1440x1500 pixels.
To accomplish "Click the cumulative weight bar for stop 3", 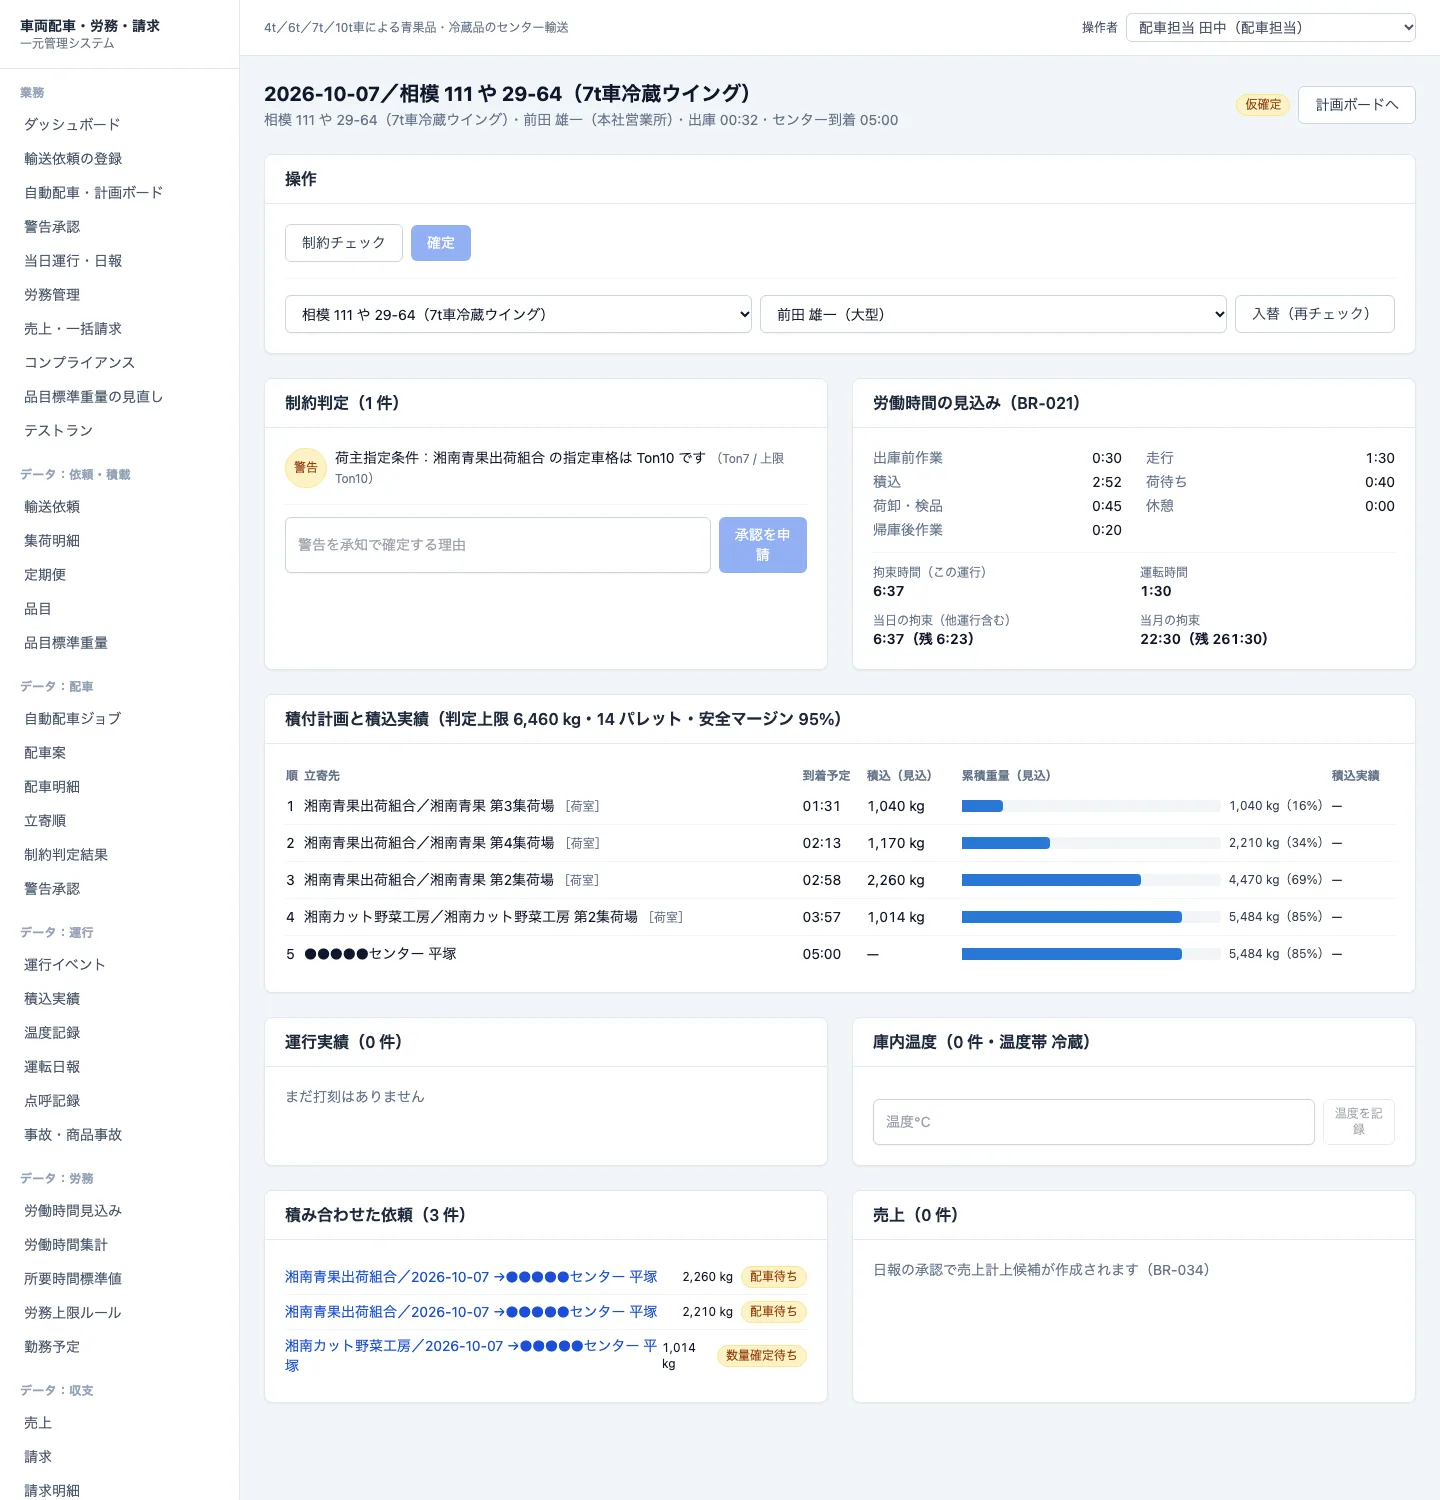I will click(1091, 880).
